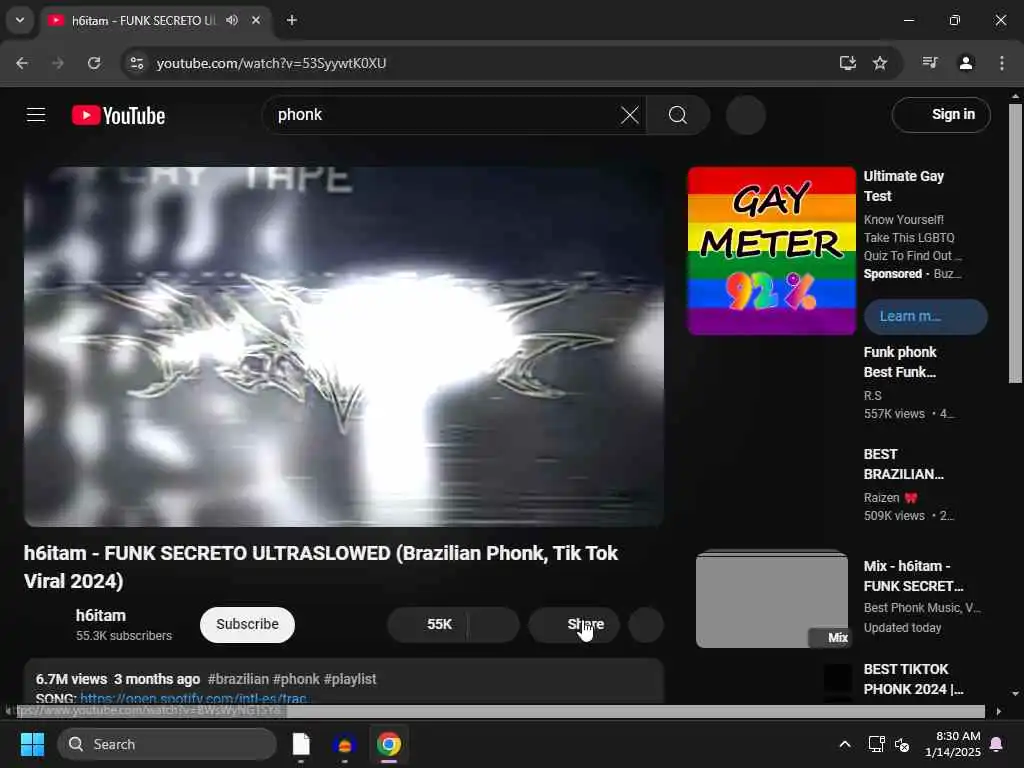Open the taskbar clock showing 8:30 AM
This screenshot has height=768, width=1024.
click(953, 744)
